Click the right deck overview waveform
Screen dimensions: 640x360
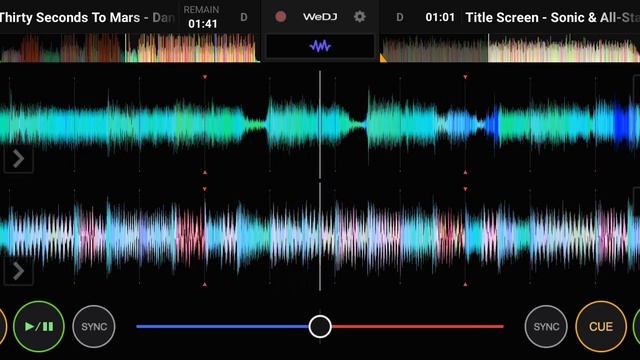(510, 48)
